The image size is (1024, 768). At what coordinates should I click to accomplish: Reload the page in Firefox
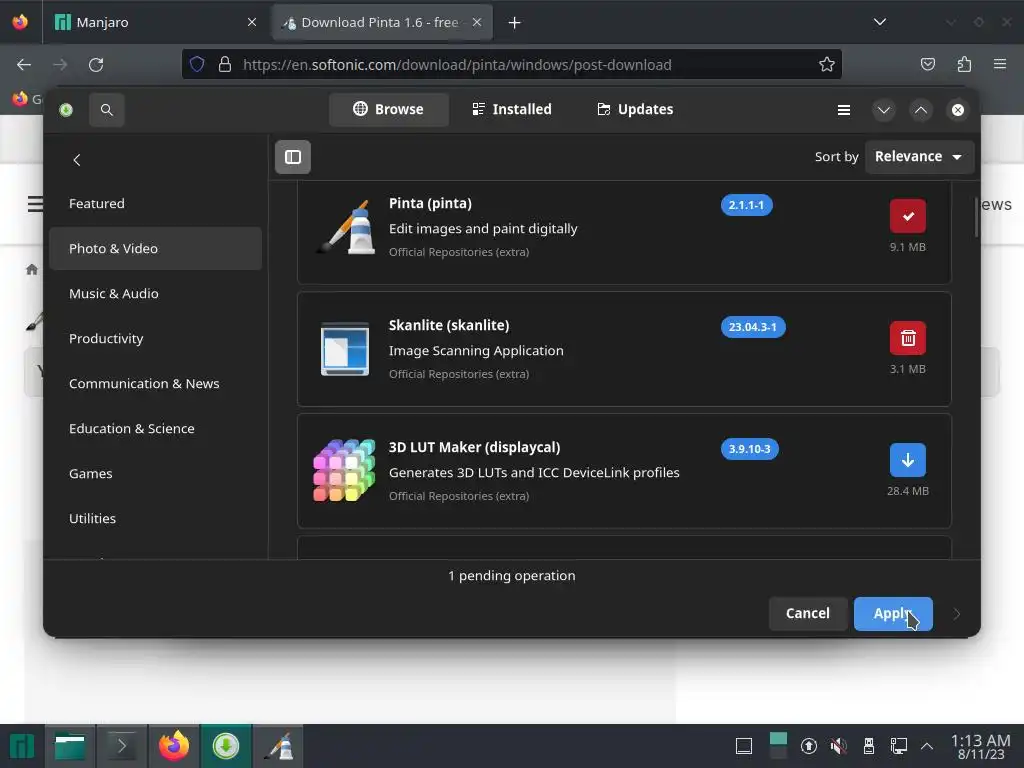click(x=96, y=65)
